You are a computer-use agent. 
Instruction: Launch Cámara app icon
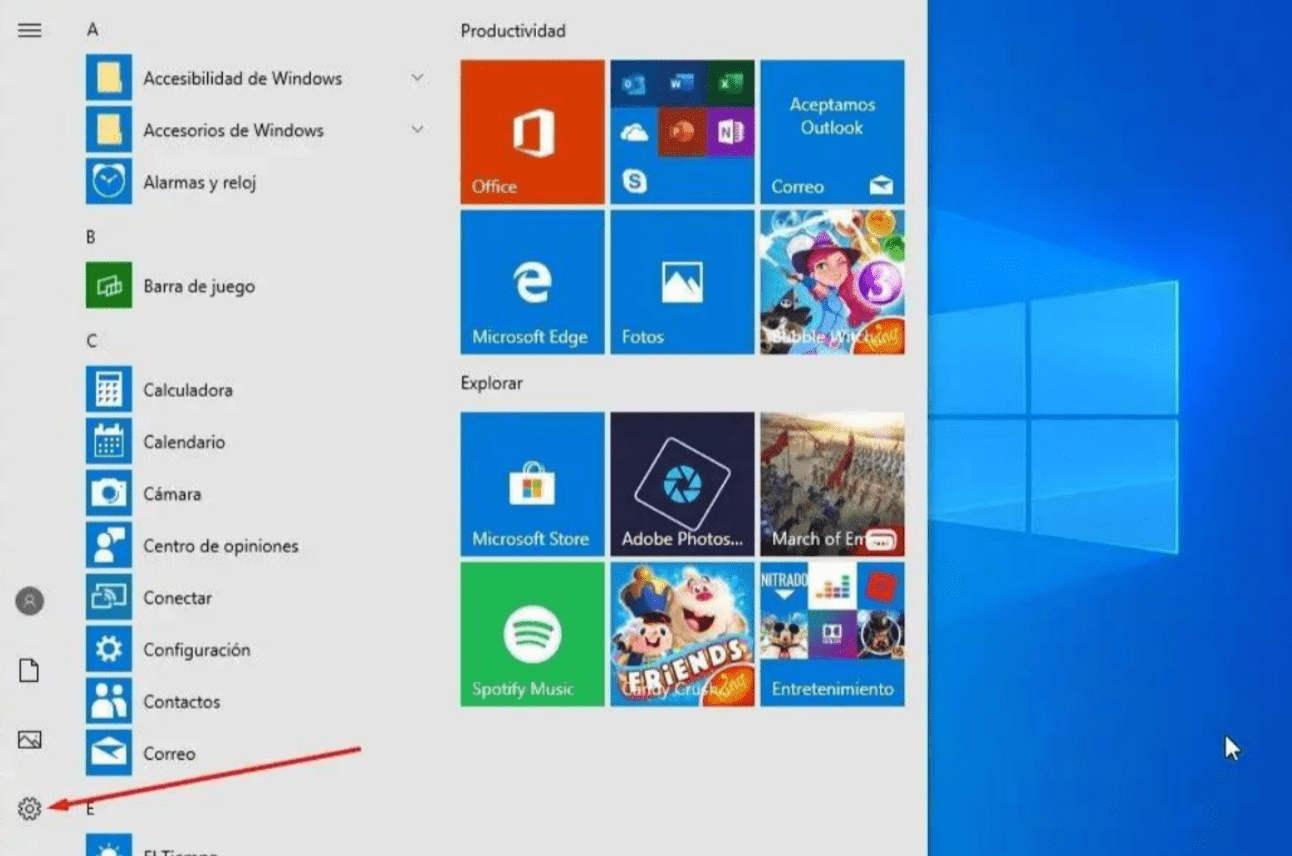(x=109, y=494)
